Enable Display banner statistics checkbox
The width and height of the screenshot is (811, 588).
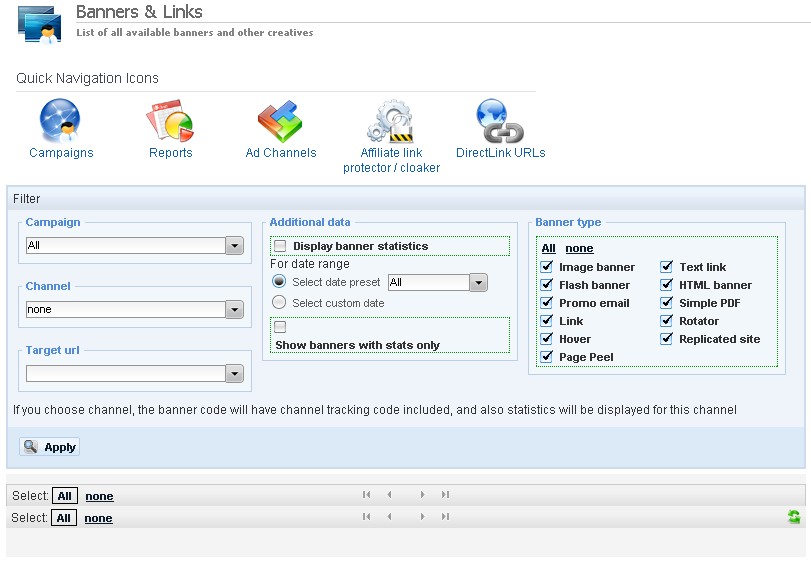click(281, 246)
